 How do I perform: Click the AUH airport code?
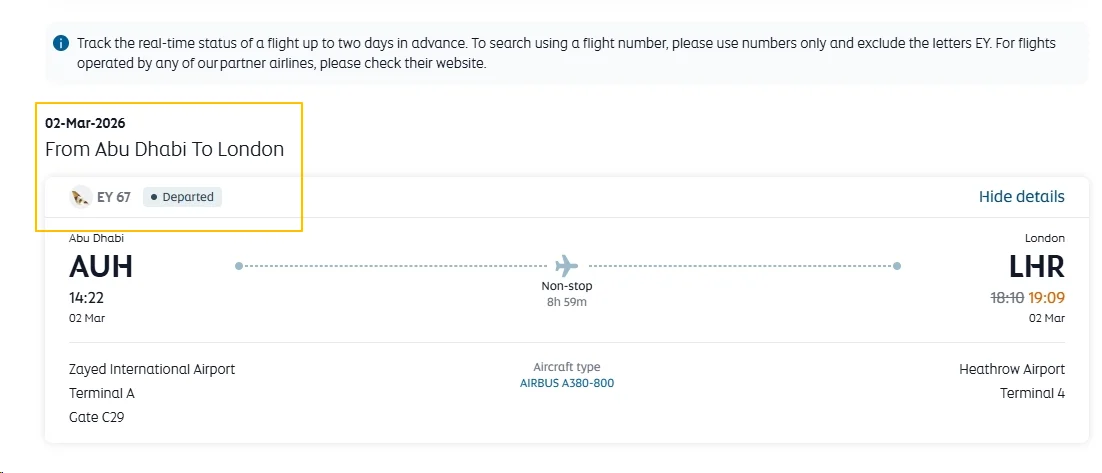[101, 267]
